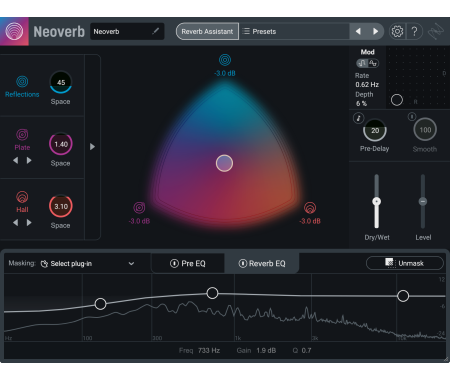Image resolution: width=450 pixels, height=380 pixels.
Task: Toggle the Pre EQ power icon
Action: (174, 263)
